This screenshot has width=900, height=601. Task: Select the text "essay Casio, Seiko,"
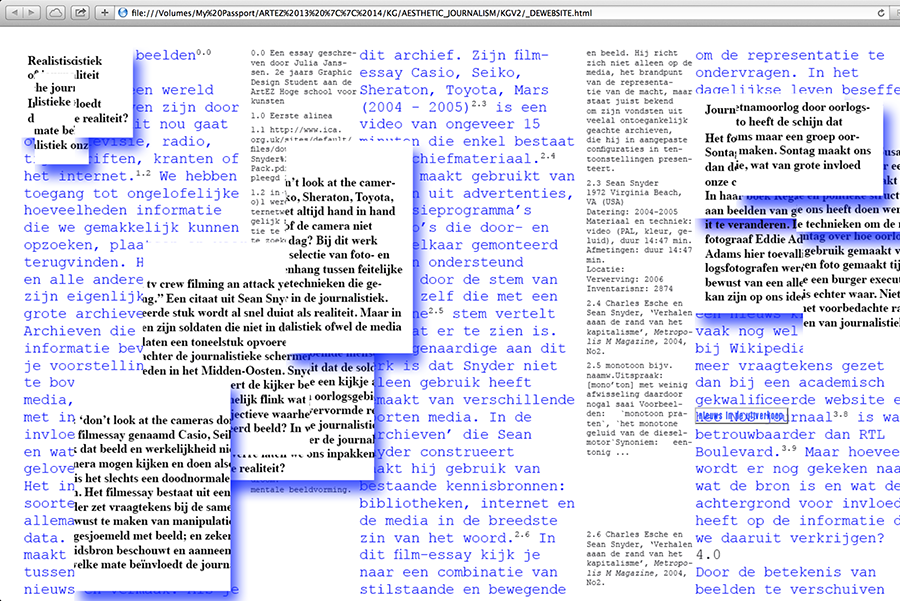[x=440, y=73]
